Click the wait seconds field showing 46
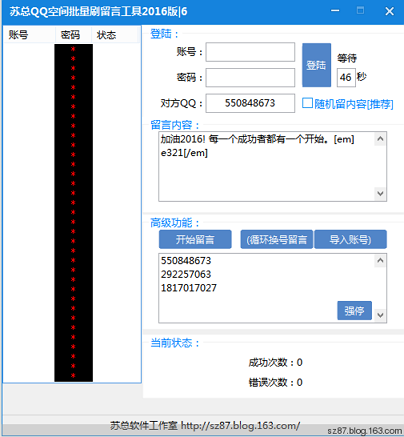Screen dimensions: 404x437 click(x=346, y=77)
